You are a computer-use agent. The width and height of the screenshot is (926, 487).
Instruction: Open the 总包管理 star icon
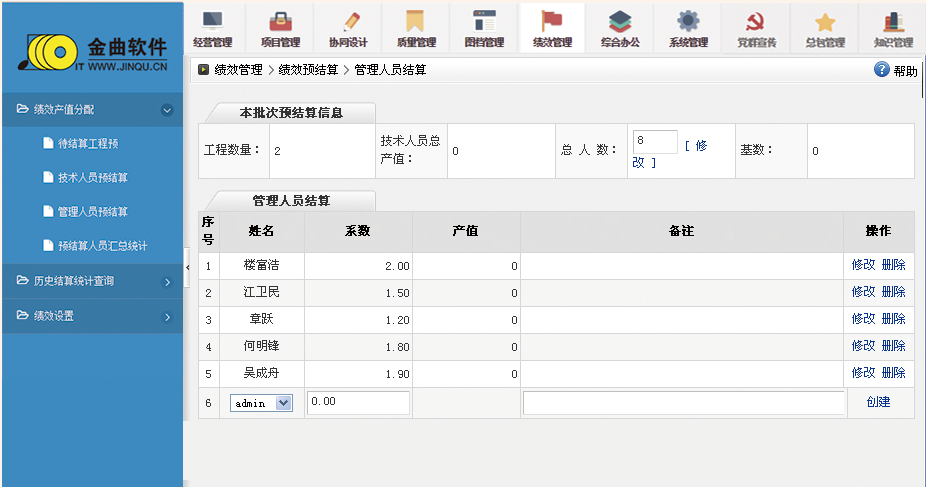pyautogui.click(x=824, y=22)
